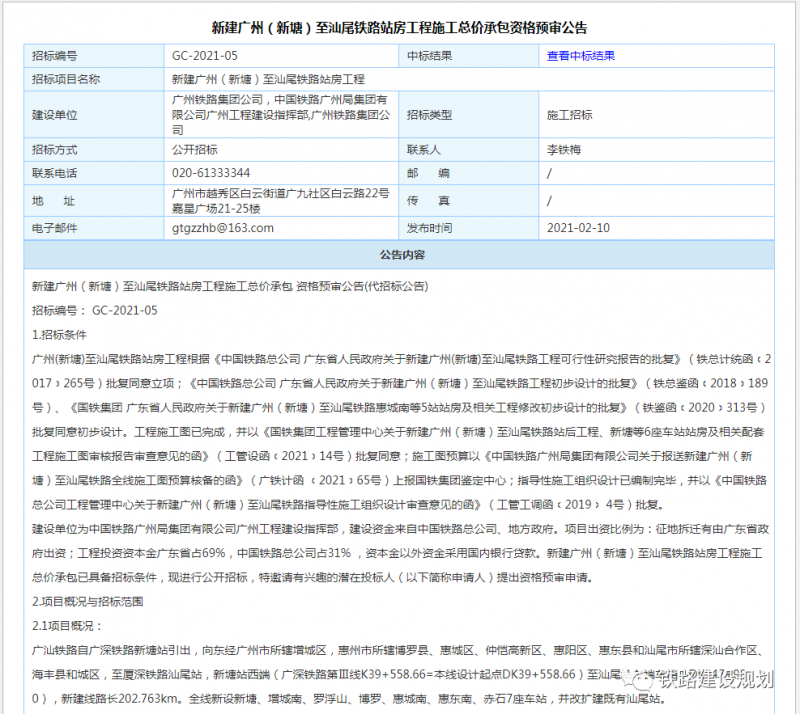Screen dimensions: 800x714
Task: Click the body line 招标编号： GC-2021-05
Action: 95,310
